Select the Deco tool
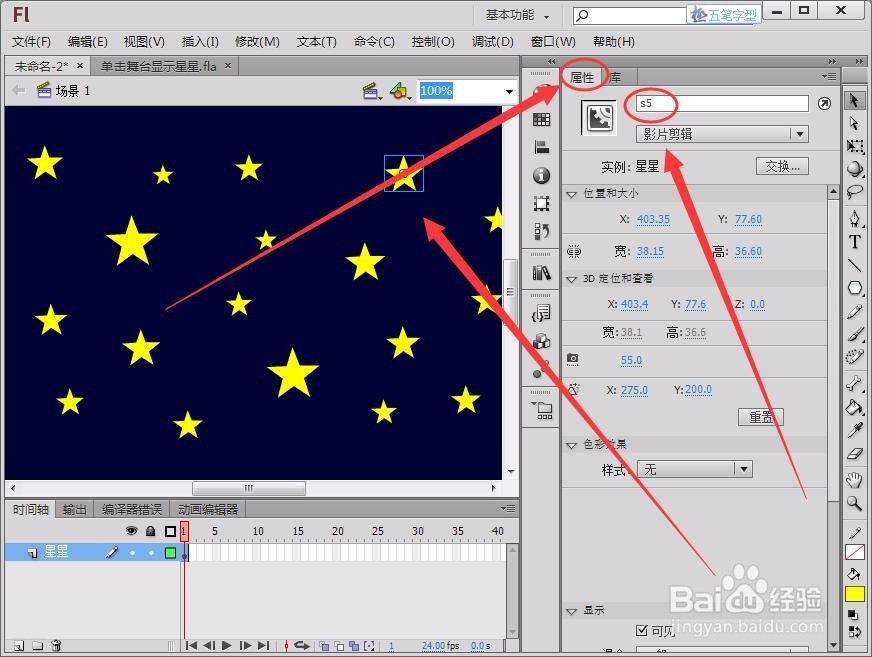Screen dimensions: 872x657 (x=855, y=357)
